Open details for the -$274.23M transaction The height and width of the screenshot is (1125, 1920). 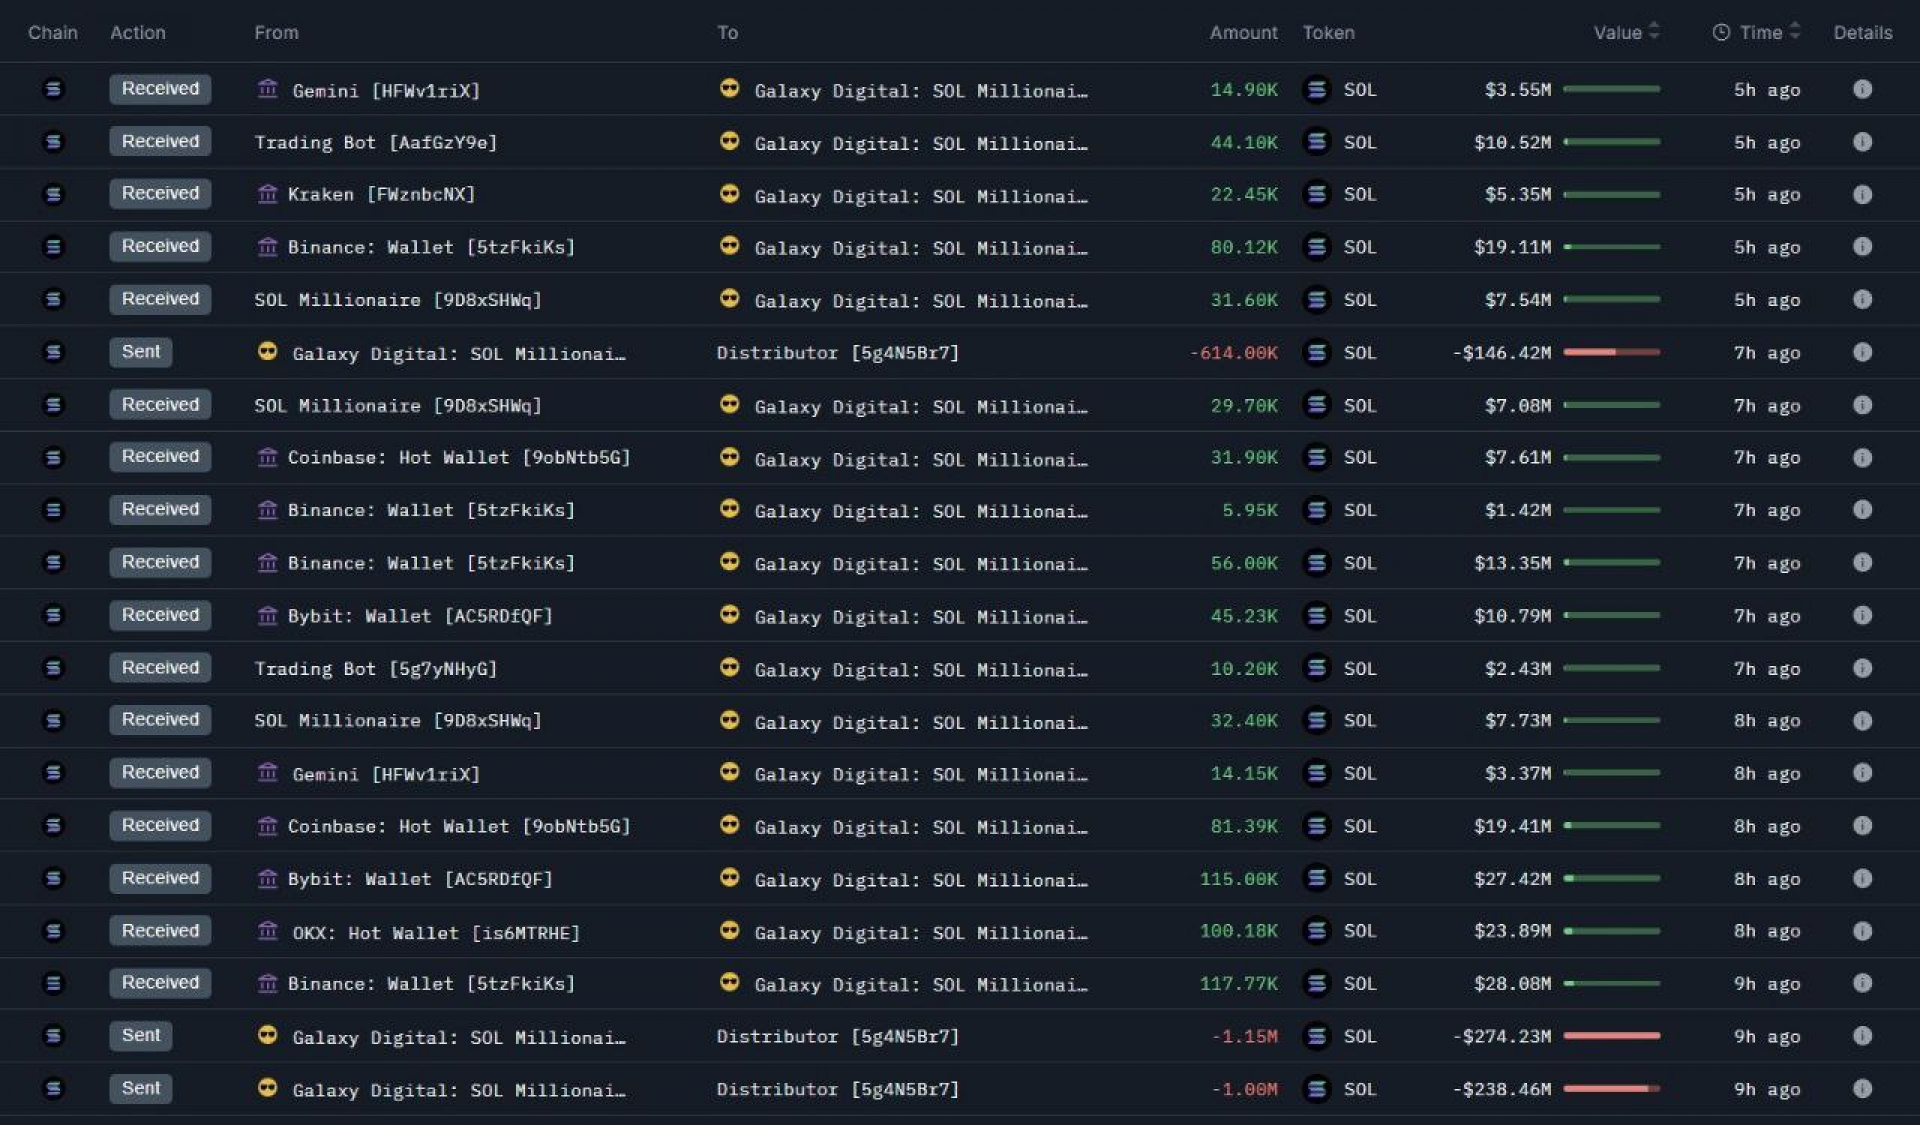coord(1861,1036)
